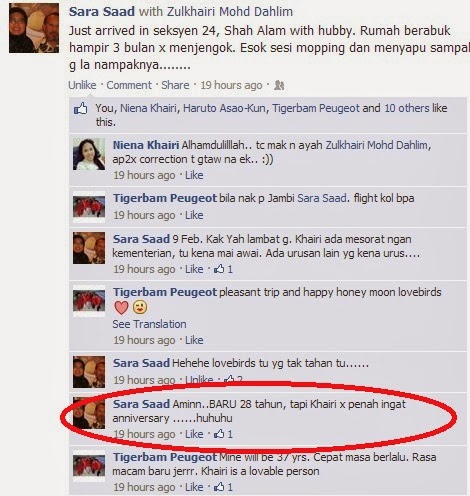Like Tigerbam Peugeot's bila nak p Jambi comment
This screenshot has height=496, width=470.
(x=194, y=215)
